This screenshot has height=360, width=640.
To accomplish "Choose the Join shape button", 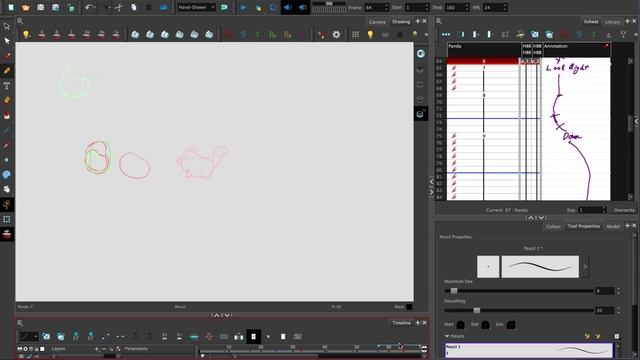I will (x=511, y=325).
